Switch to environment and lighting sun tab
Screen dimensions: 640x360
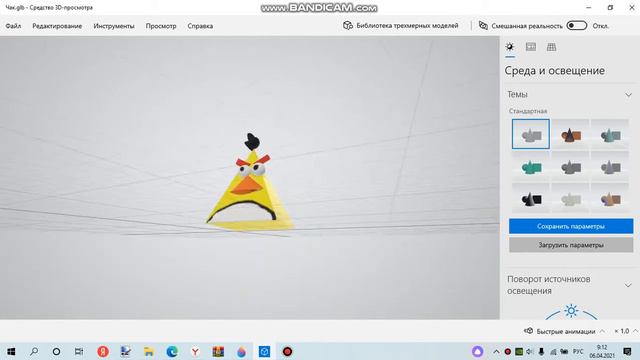click(x=510, y=47)
